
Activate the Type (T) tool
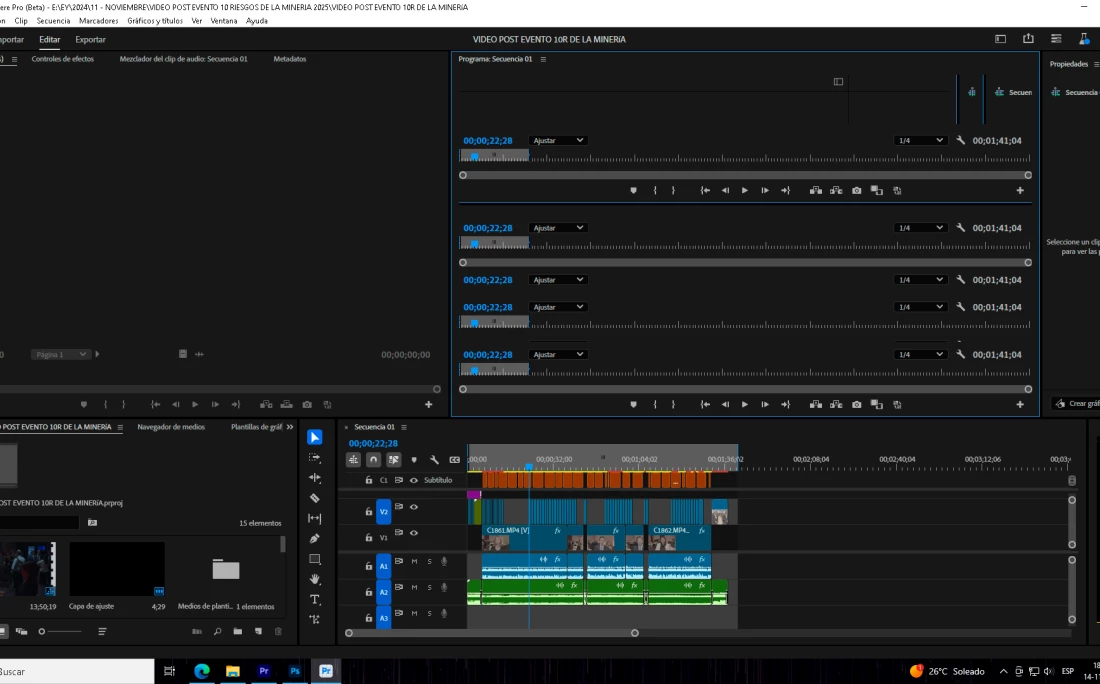[x=315, y=599]
